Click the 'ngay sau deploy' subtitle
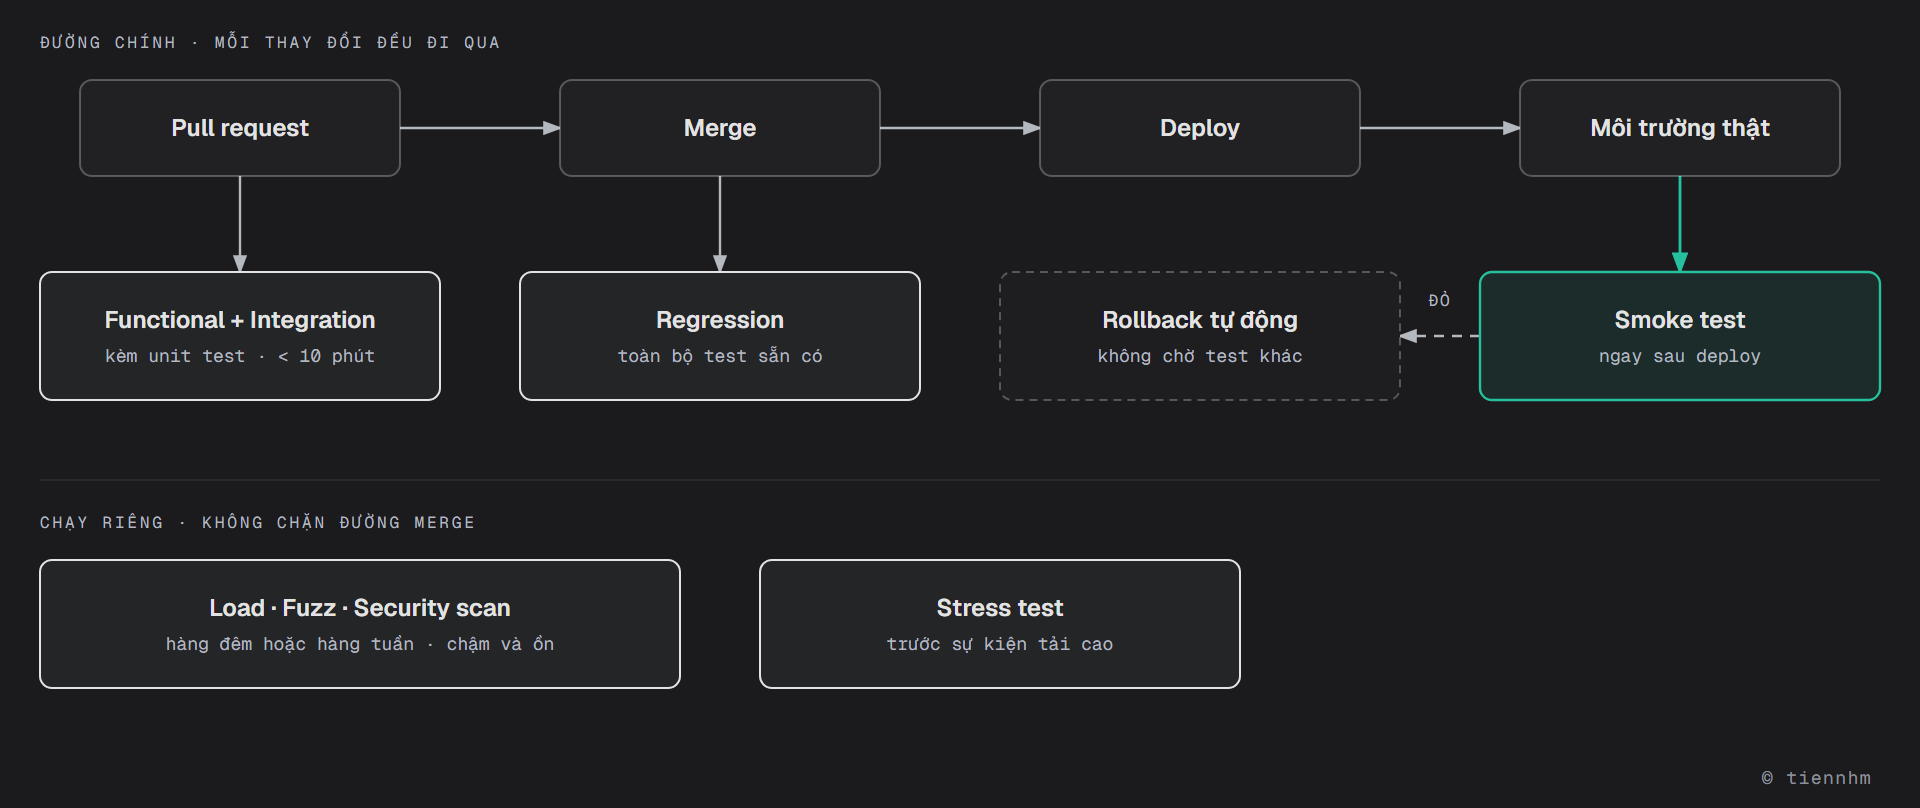Viewport: 1920px width, 808px height. 1680,356
